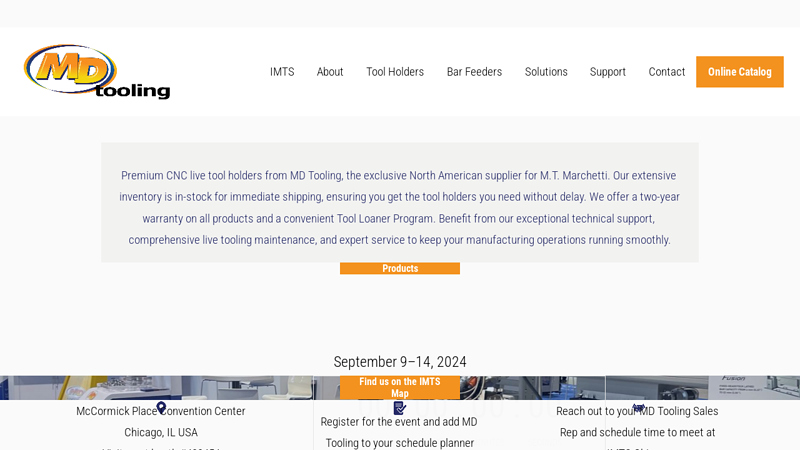Click Reach out to your MD Tooling Sales text
The width and height of the screenshot is (800, 450).
637,411
